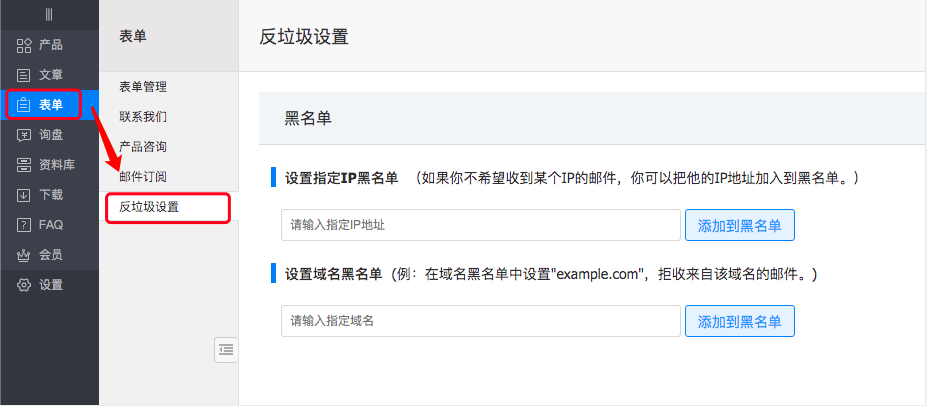Add the domain name to blacklist
The image size is (927, 406).
[739, 322]
